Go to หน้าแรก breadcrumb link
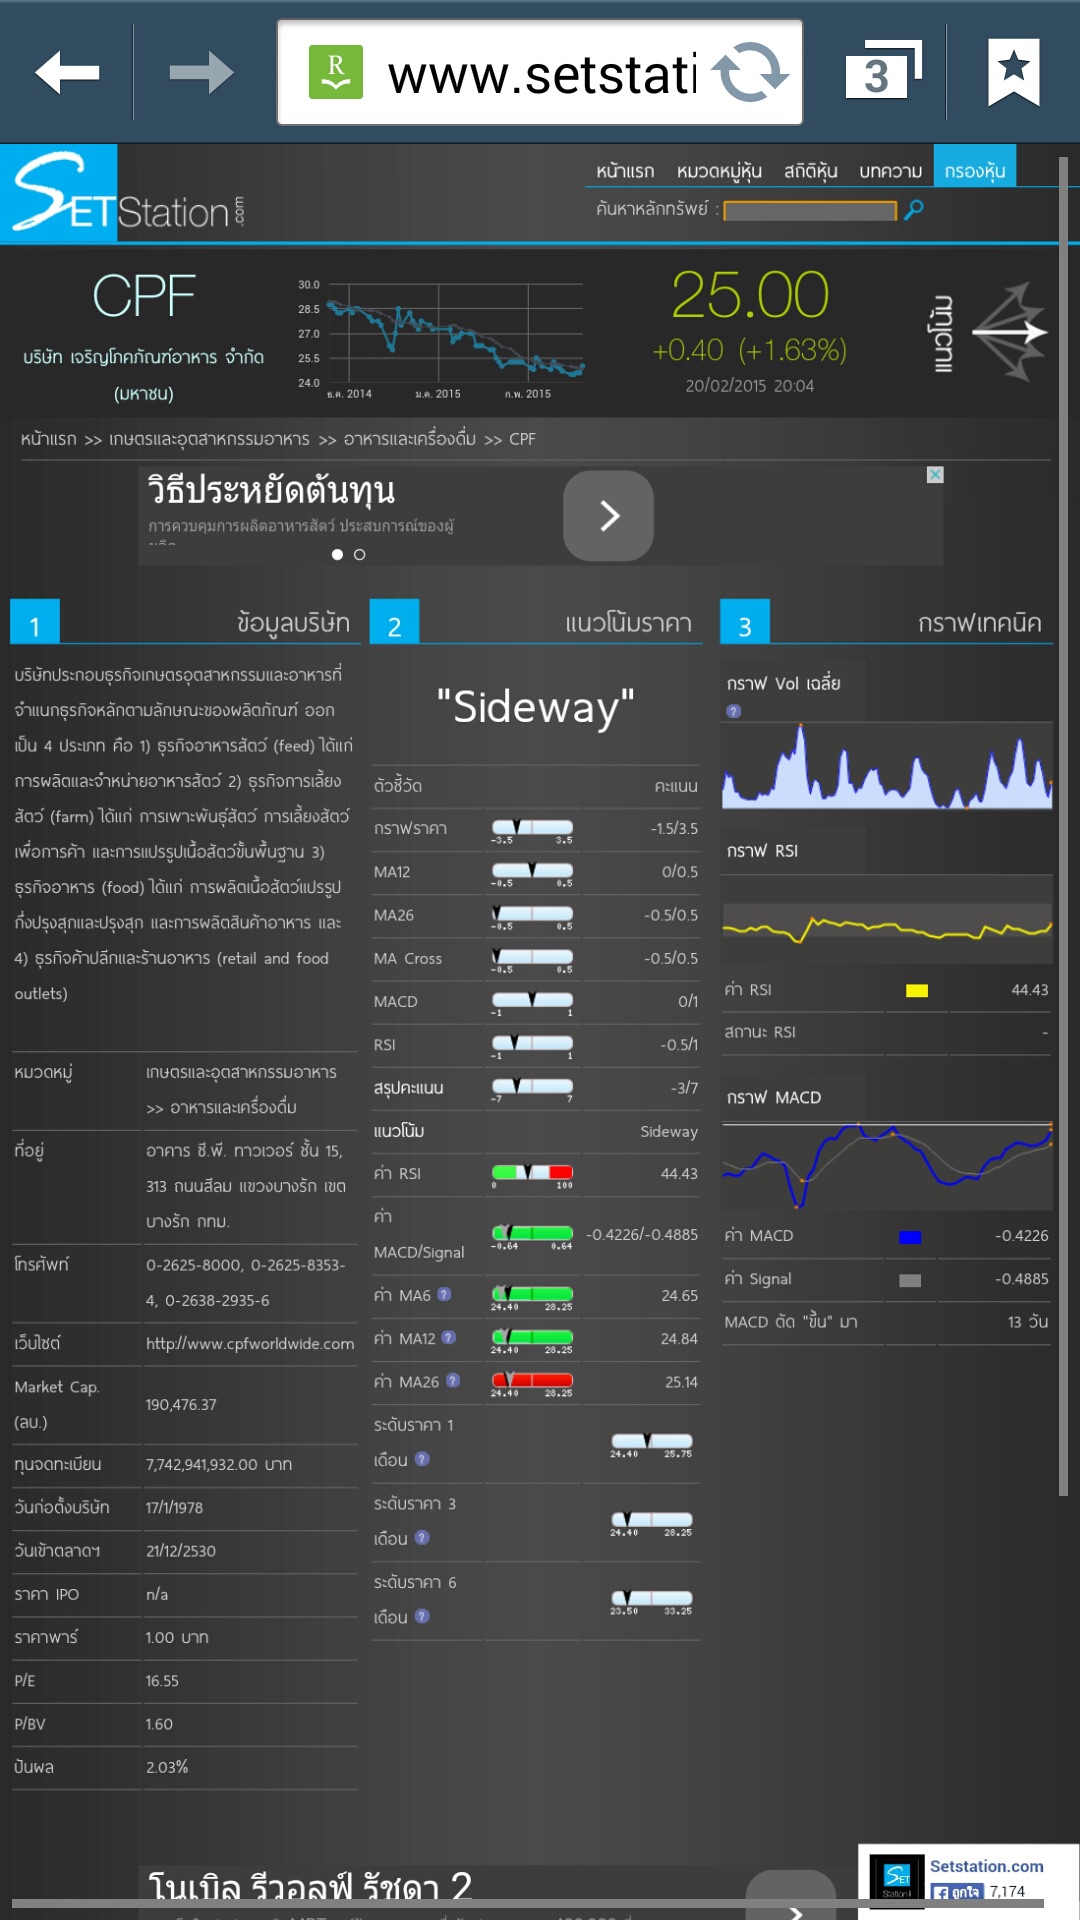This screenshot has width=1080, height=1920. (x=48, y=439)
